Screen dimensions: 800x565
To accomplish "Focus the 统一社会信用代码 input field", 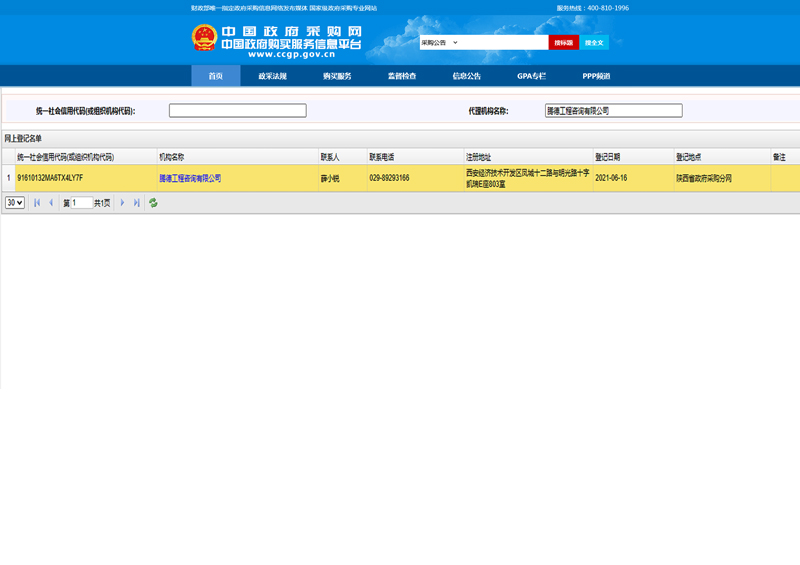I will tap(237, 111).
